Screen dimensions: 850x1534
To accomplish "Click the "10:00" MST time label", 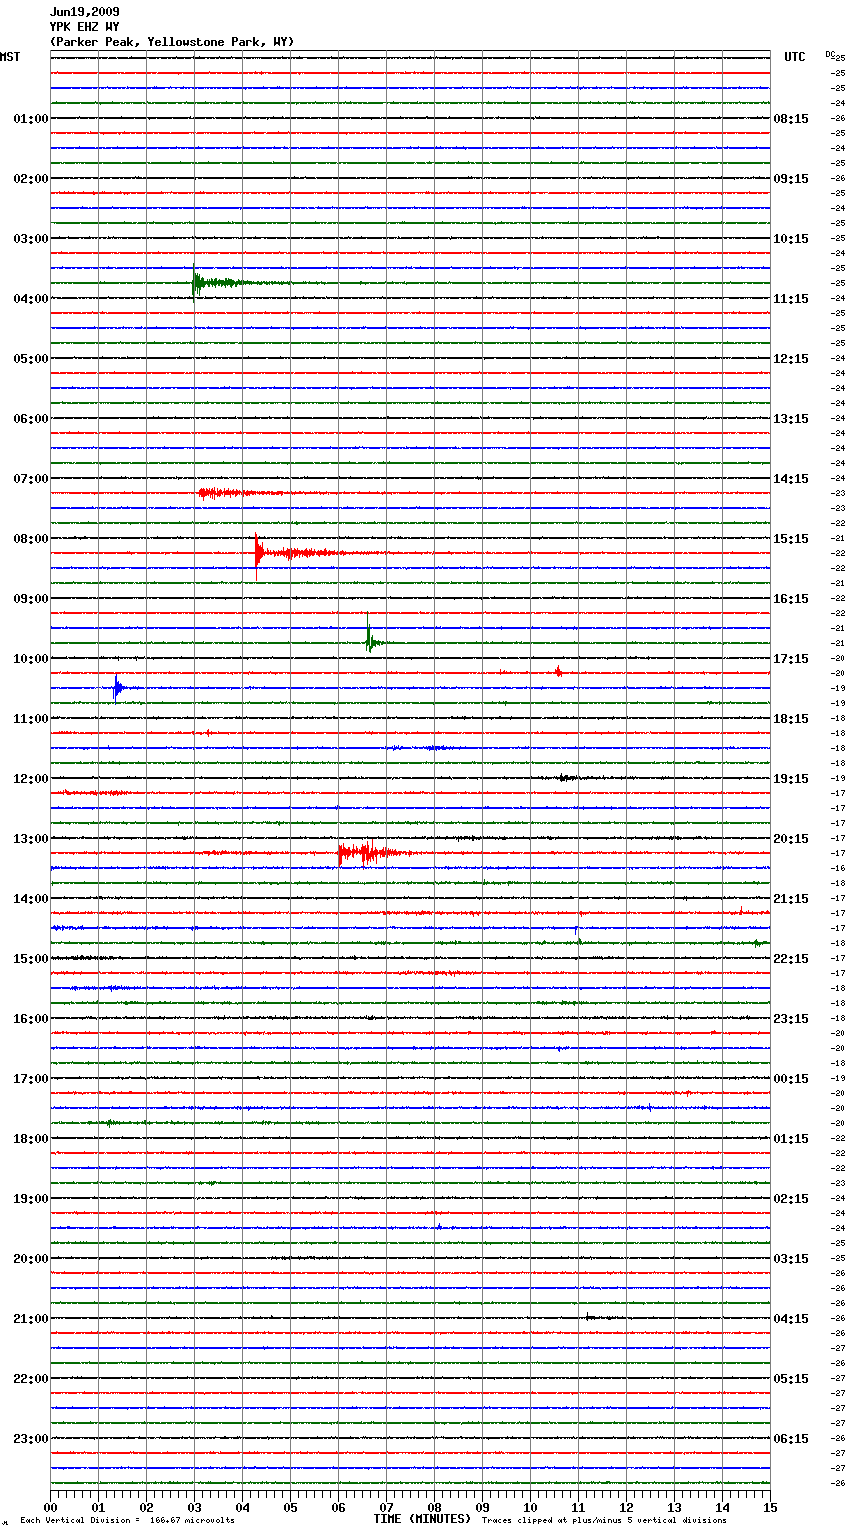I will click(x=31, y=659).
